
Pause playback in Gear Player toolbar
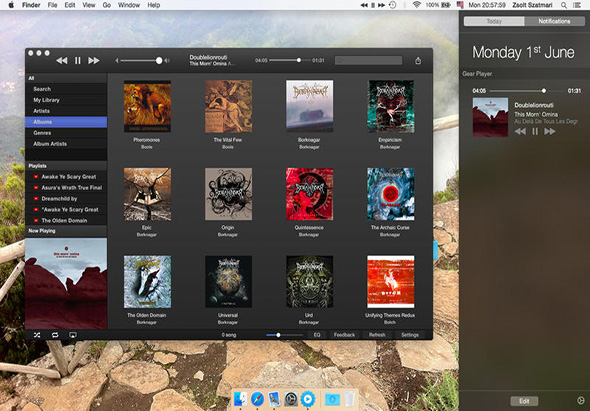pos(78,61)
